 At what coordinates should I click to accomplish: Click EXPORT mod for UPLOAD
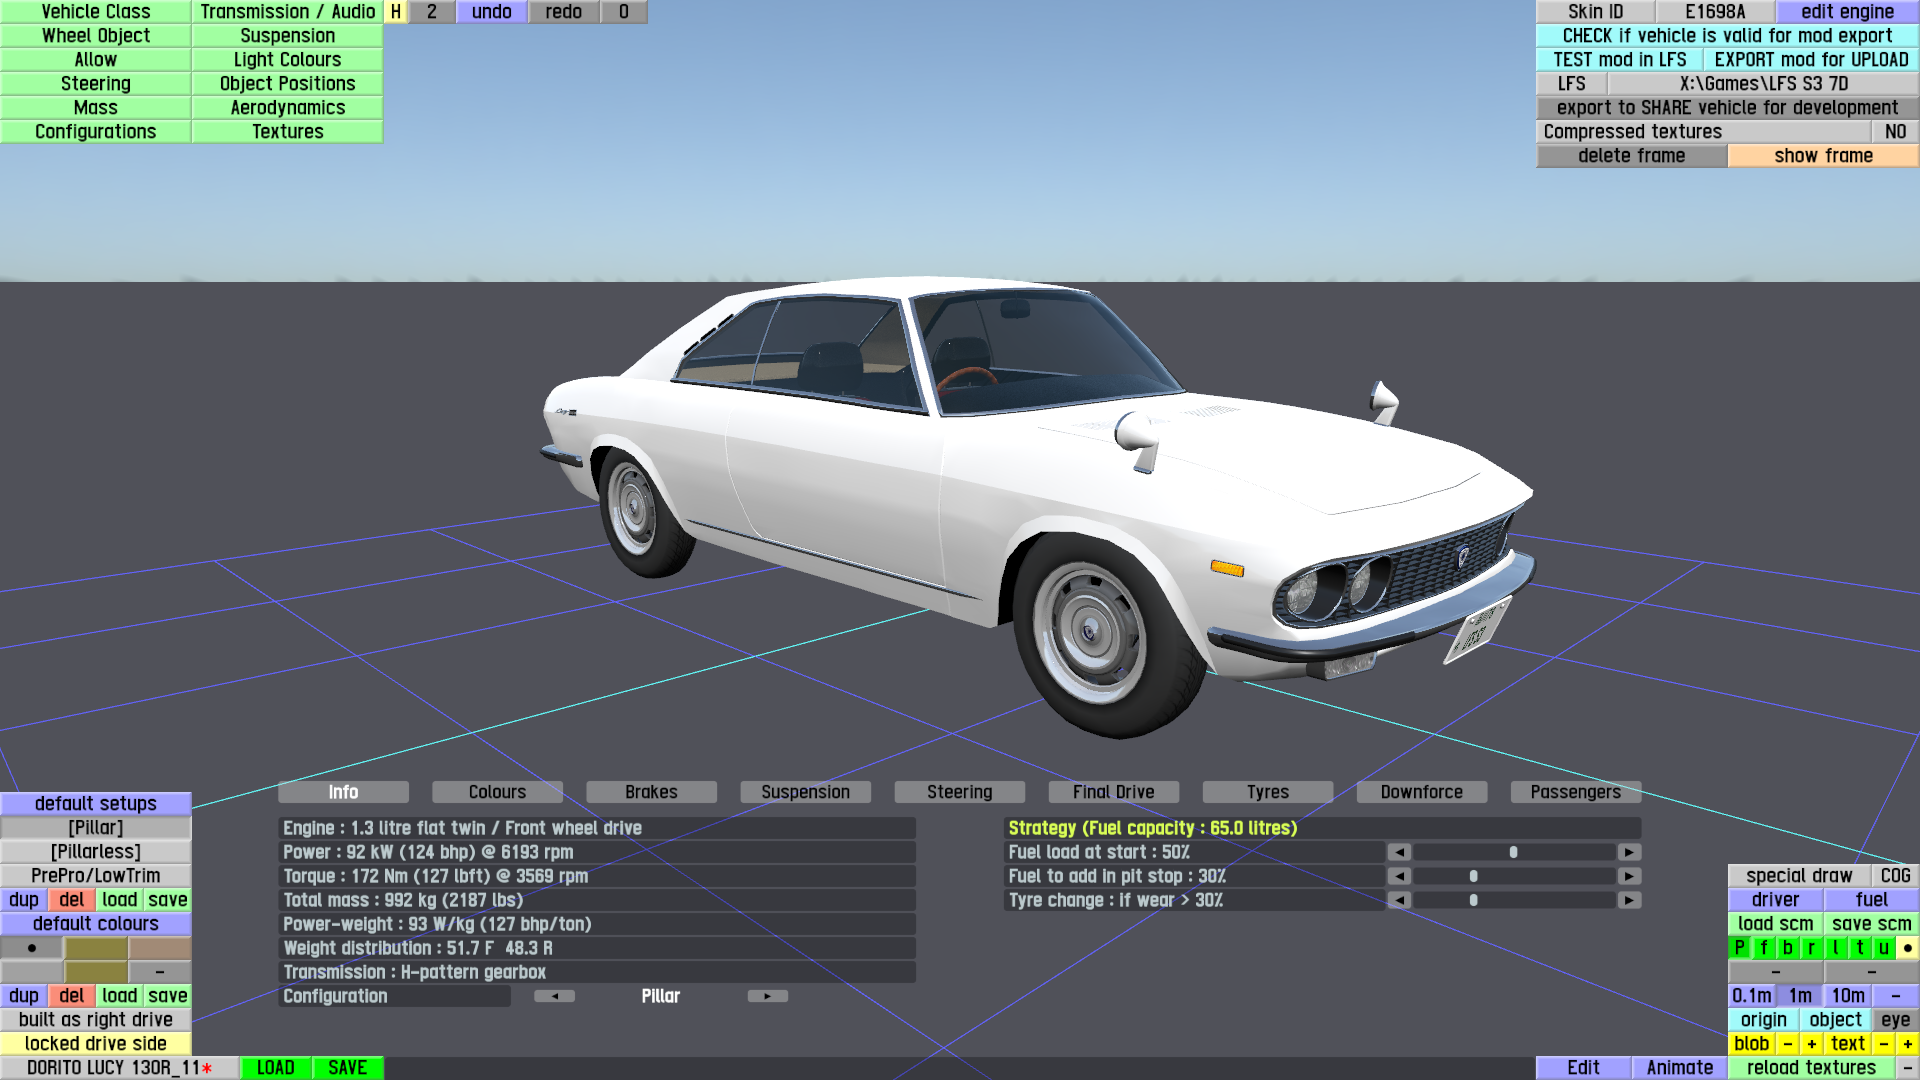pos(1811,60)
